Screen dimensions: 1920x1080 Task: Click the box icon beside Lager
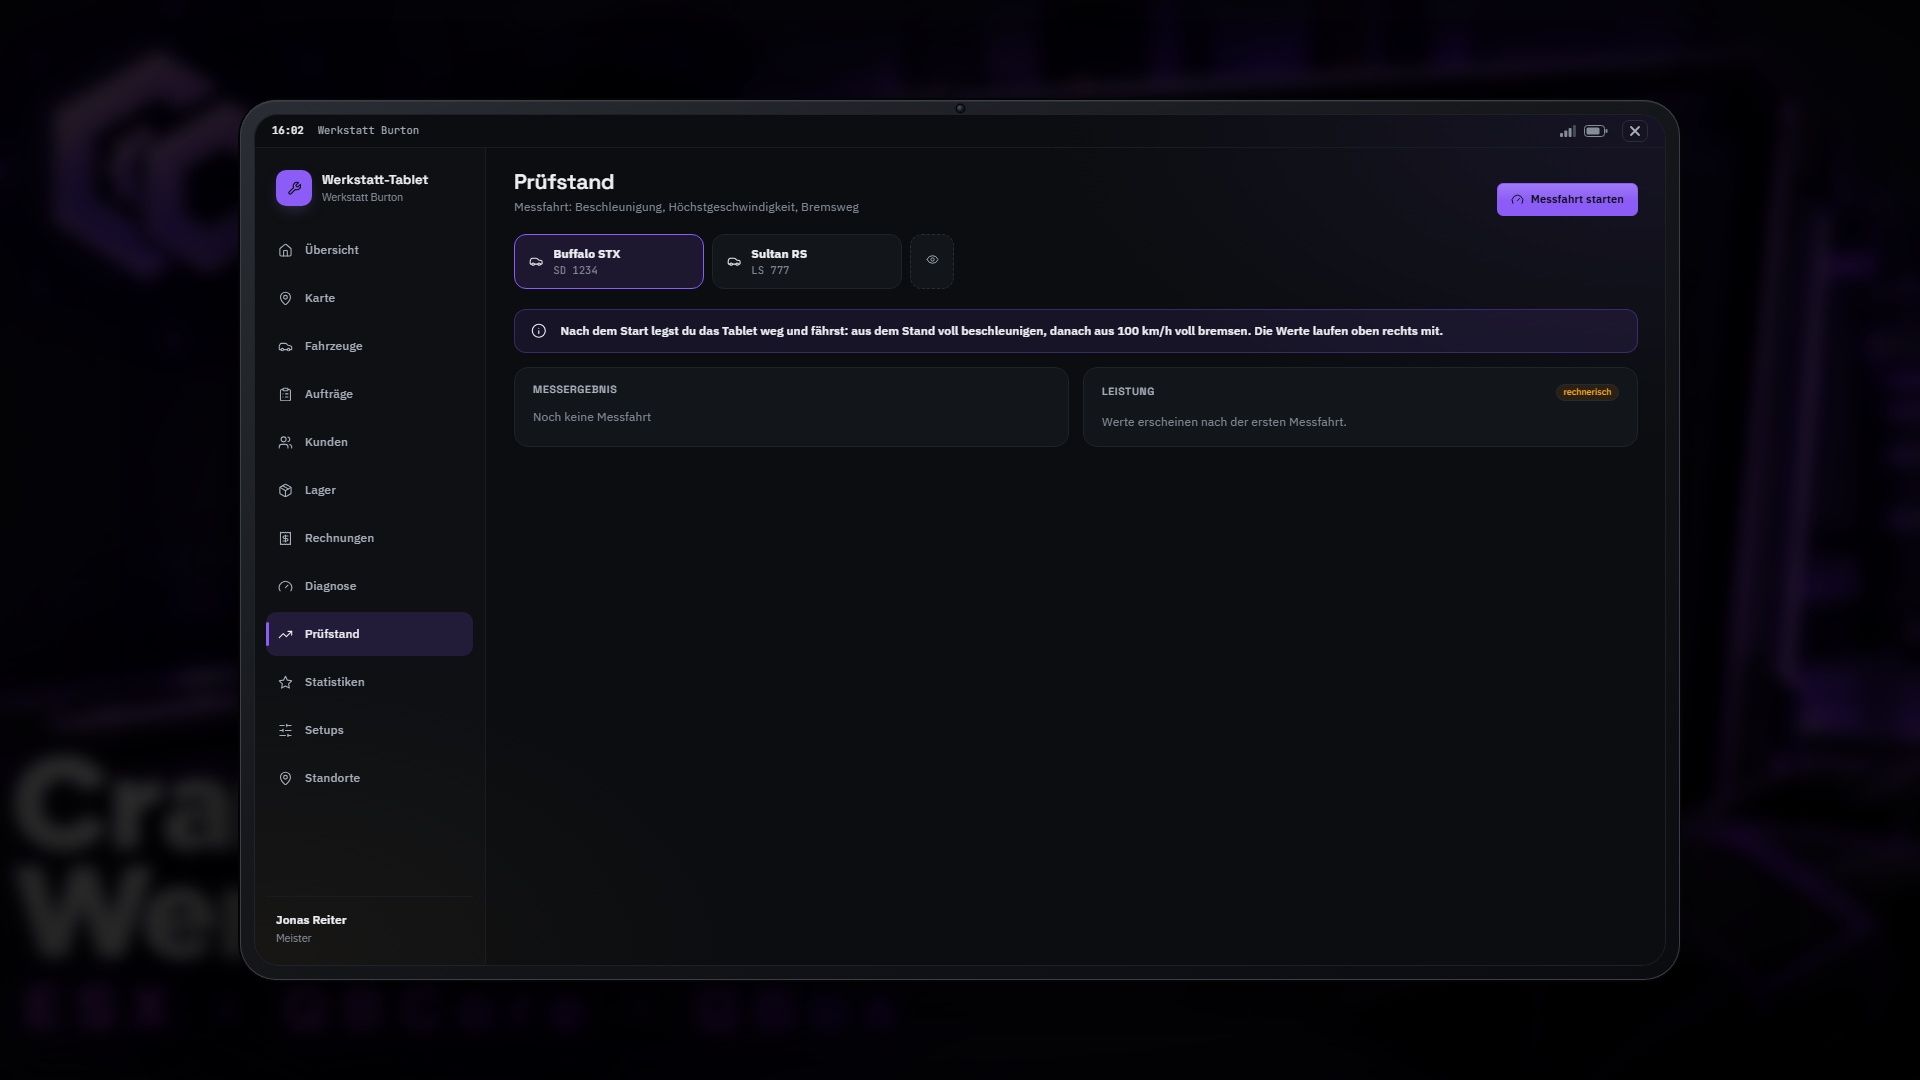click(285, 490)
